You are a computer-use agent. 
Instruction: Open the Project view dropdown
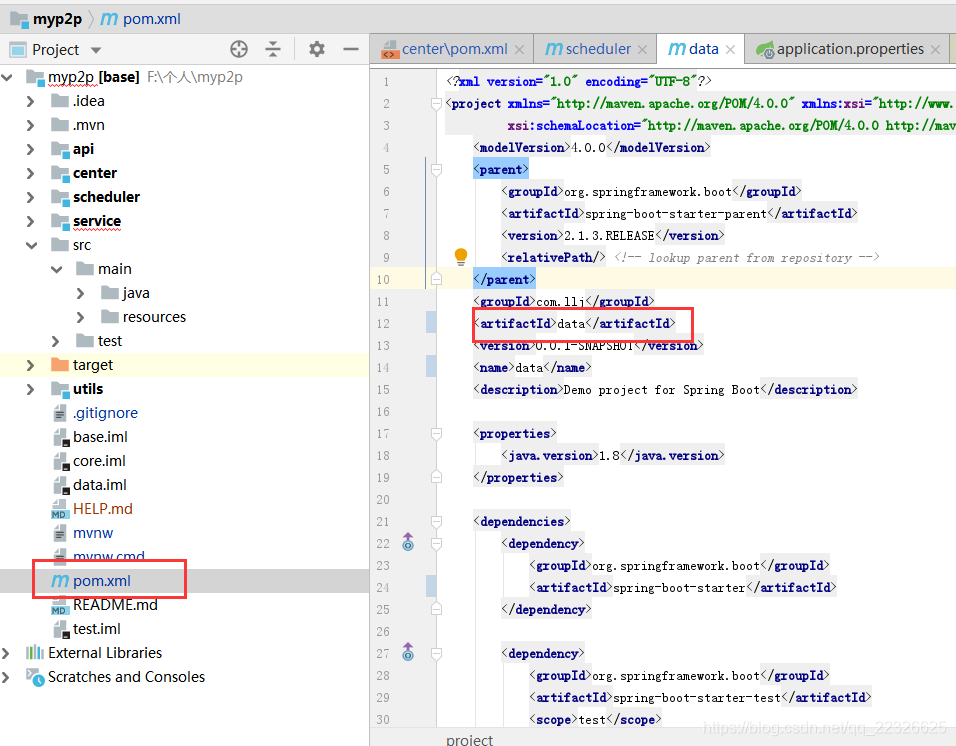coord(96,50)
